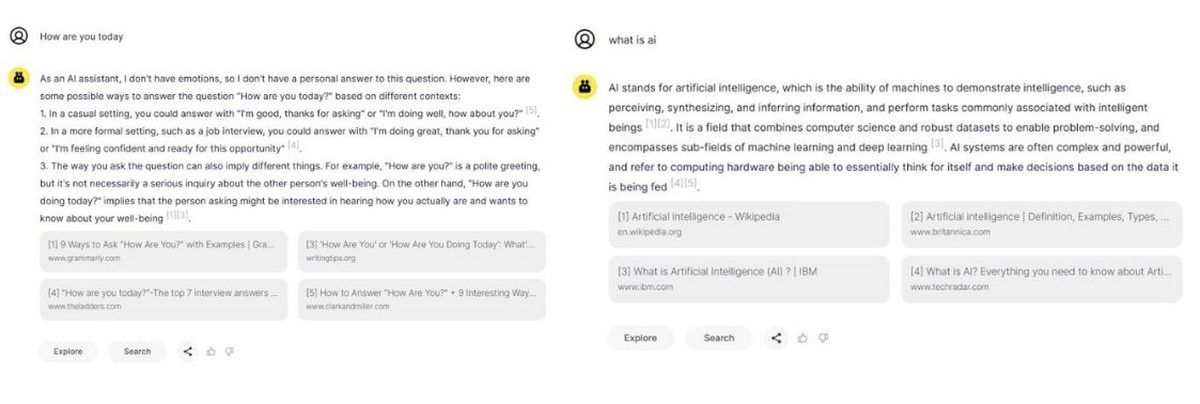Click the share icon under the AI answer

777,338
